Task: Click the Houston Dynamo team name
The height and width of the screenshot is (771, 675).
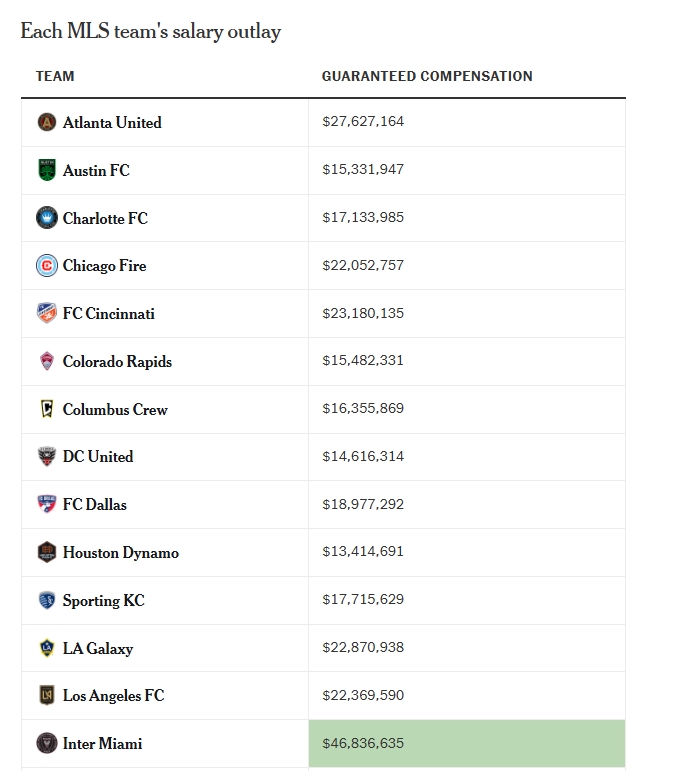Action: click(x=121, y=552)
